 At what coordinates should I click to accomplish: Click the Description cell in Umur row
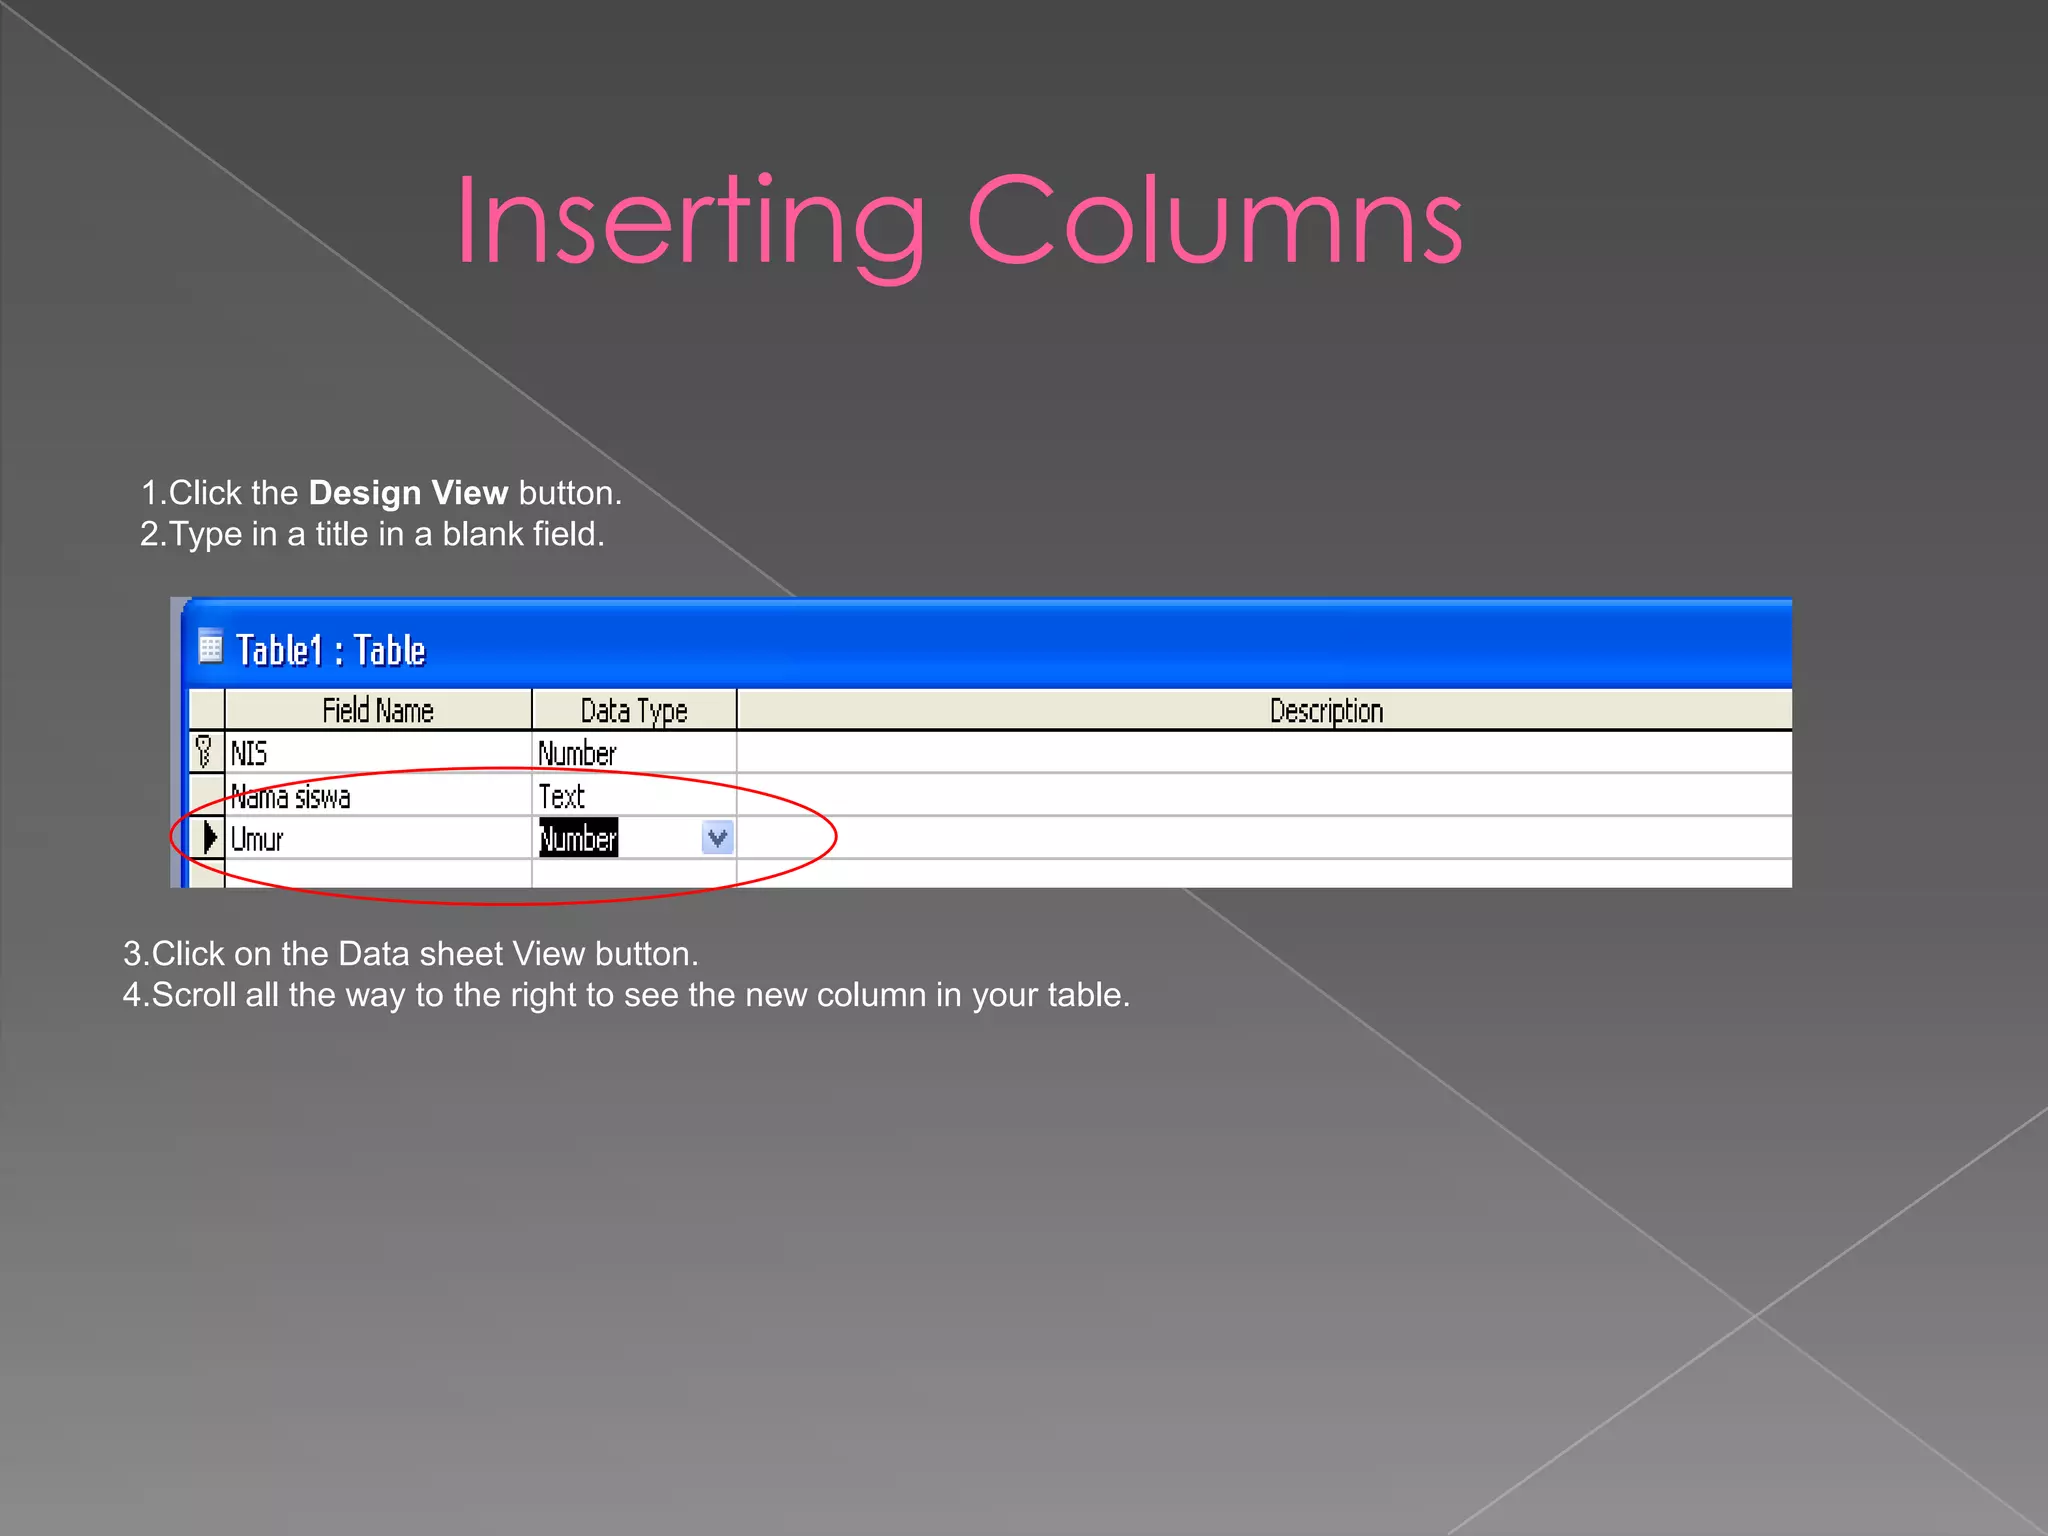[x=1265, y=838]
